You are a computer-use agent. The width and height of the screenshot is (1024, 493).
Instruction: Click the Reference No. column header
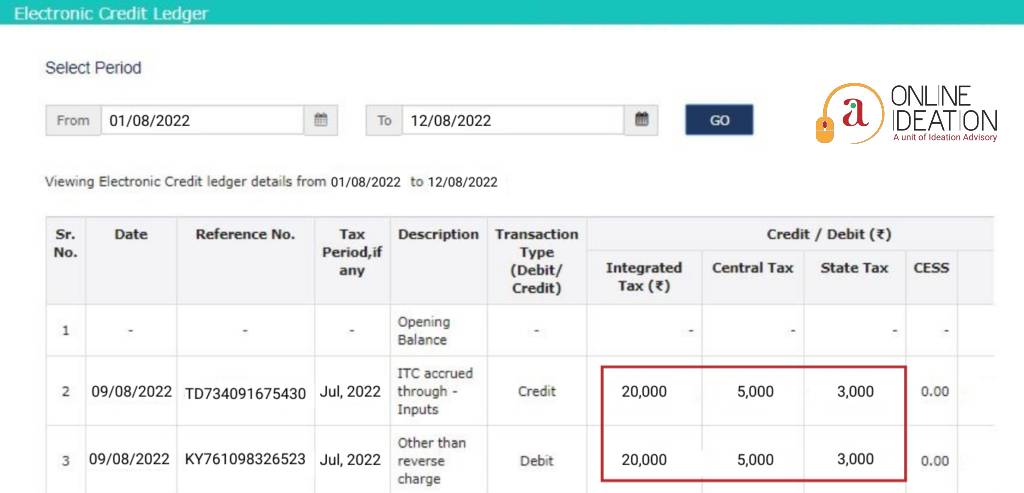click(245, 234)
